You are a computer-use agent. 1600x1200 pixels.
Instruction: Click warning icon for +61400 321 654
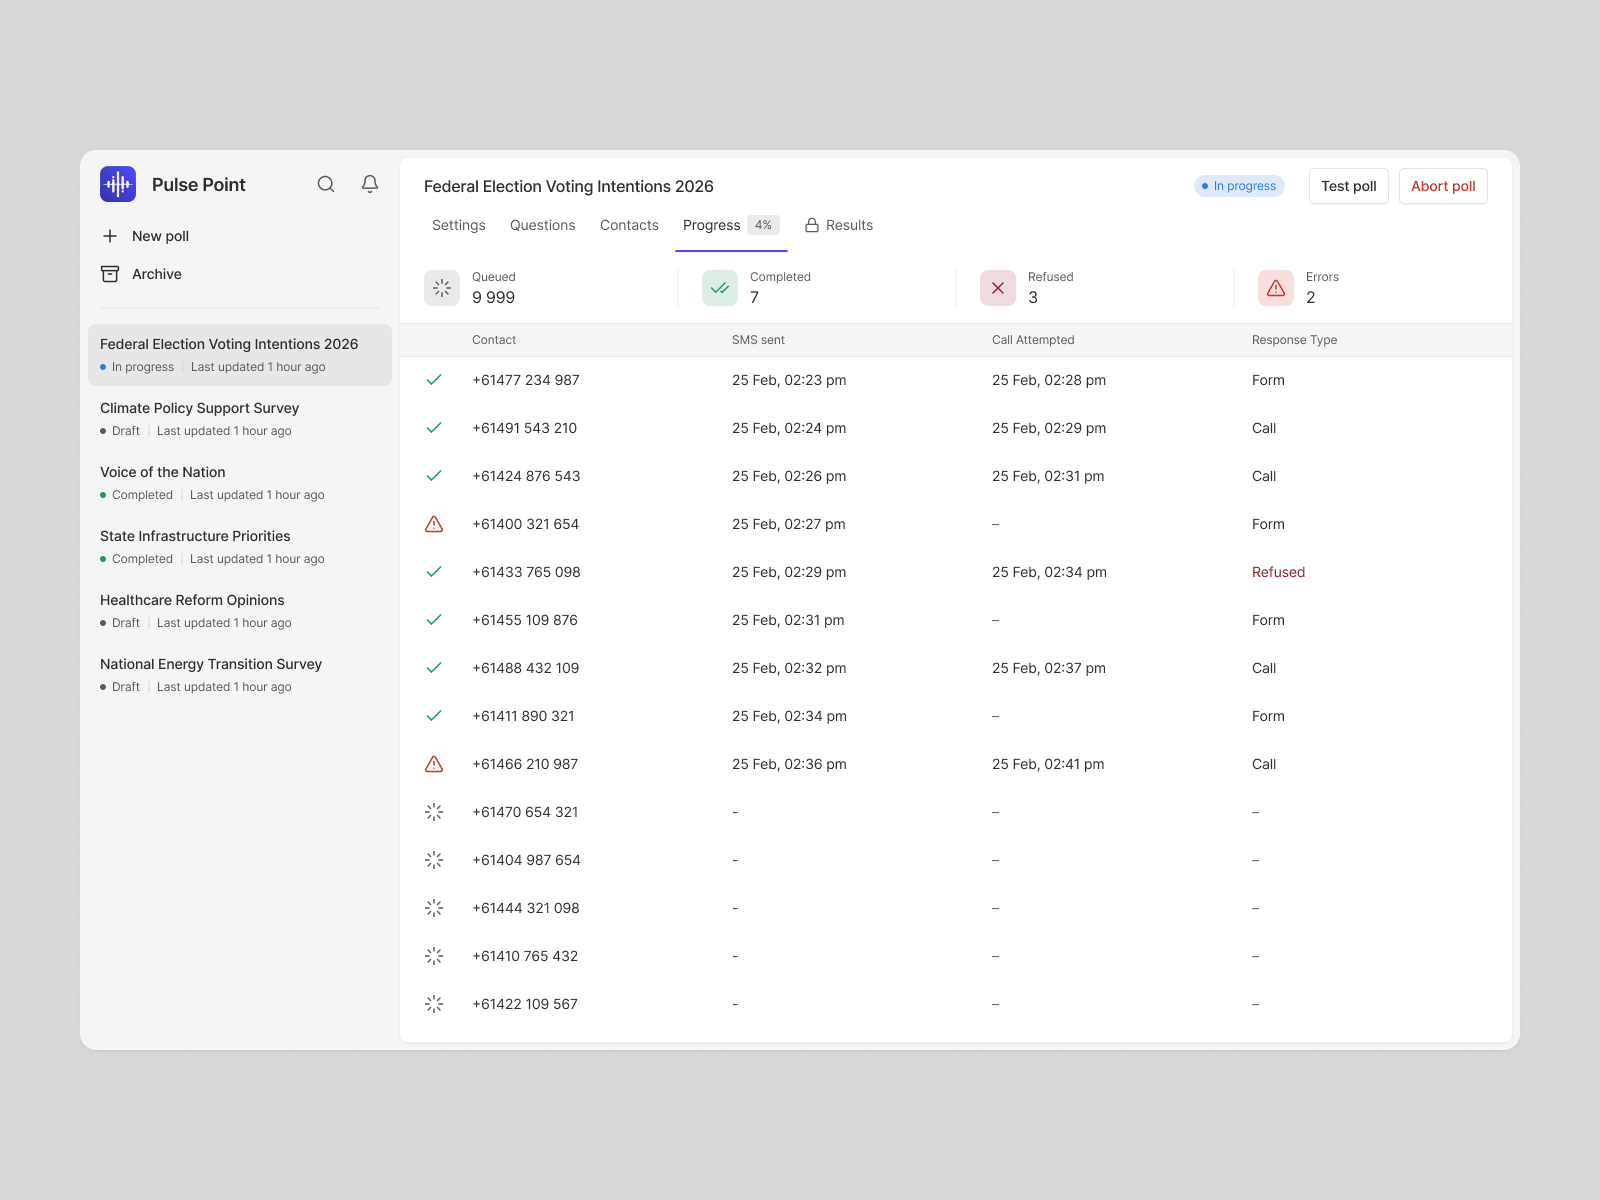tap(434, 524)
